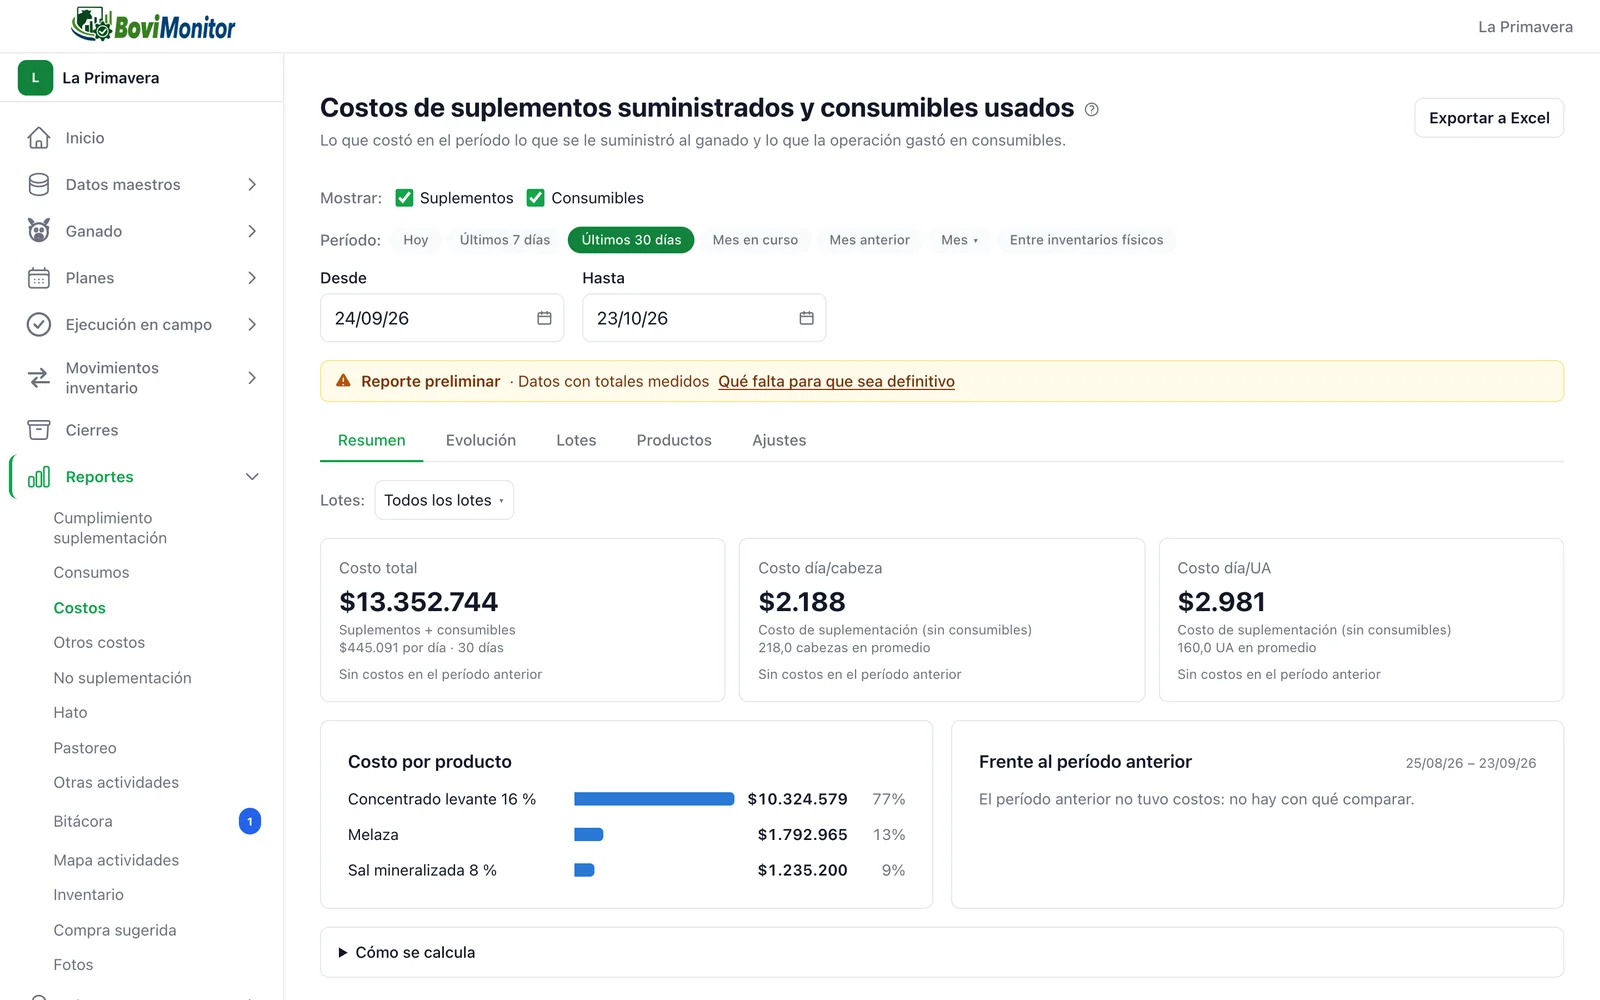Switch to the Ajustes tab

pos(779,440)
